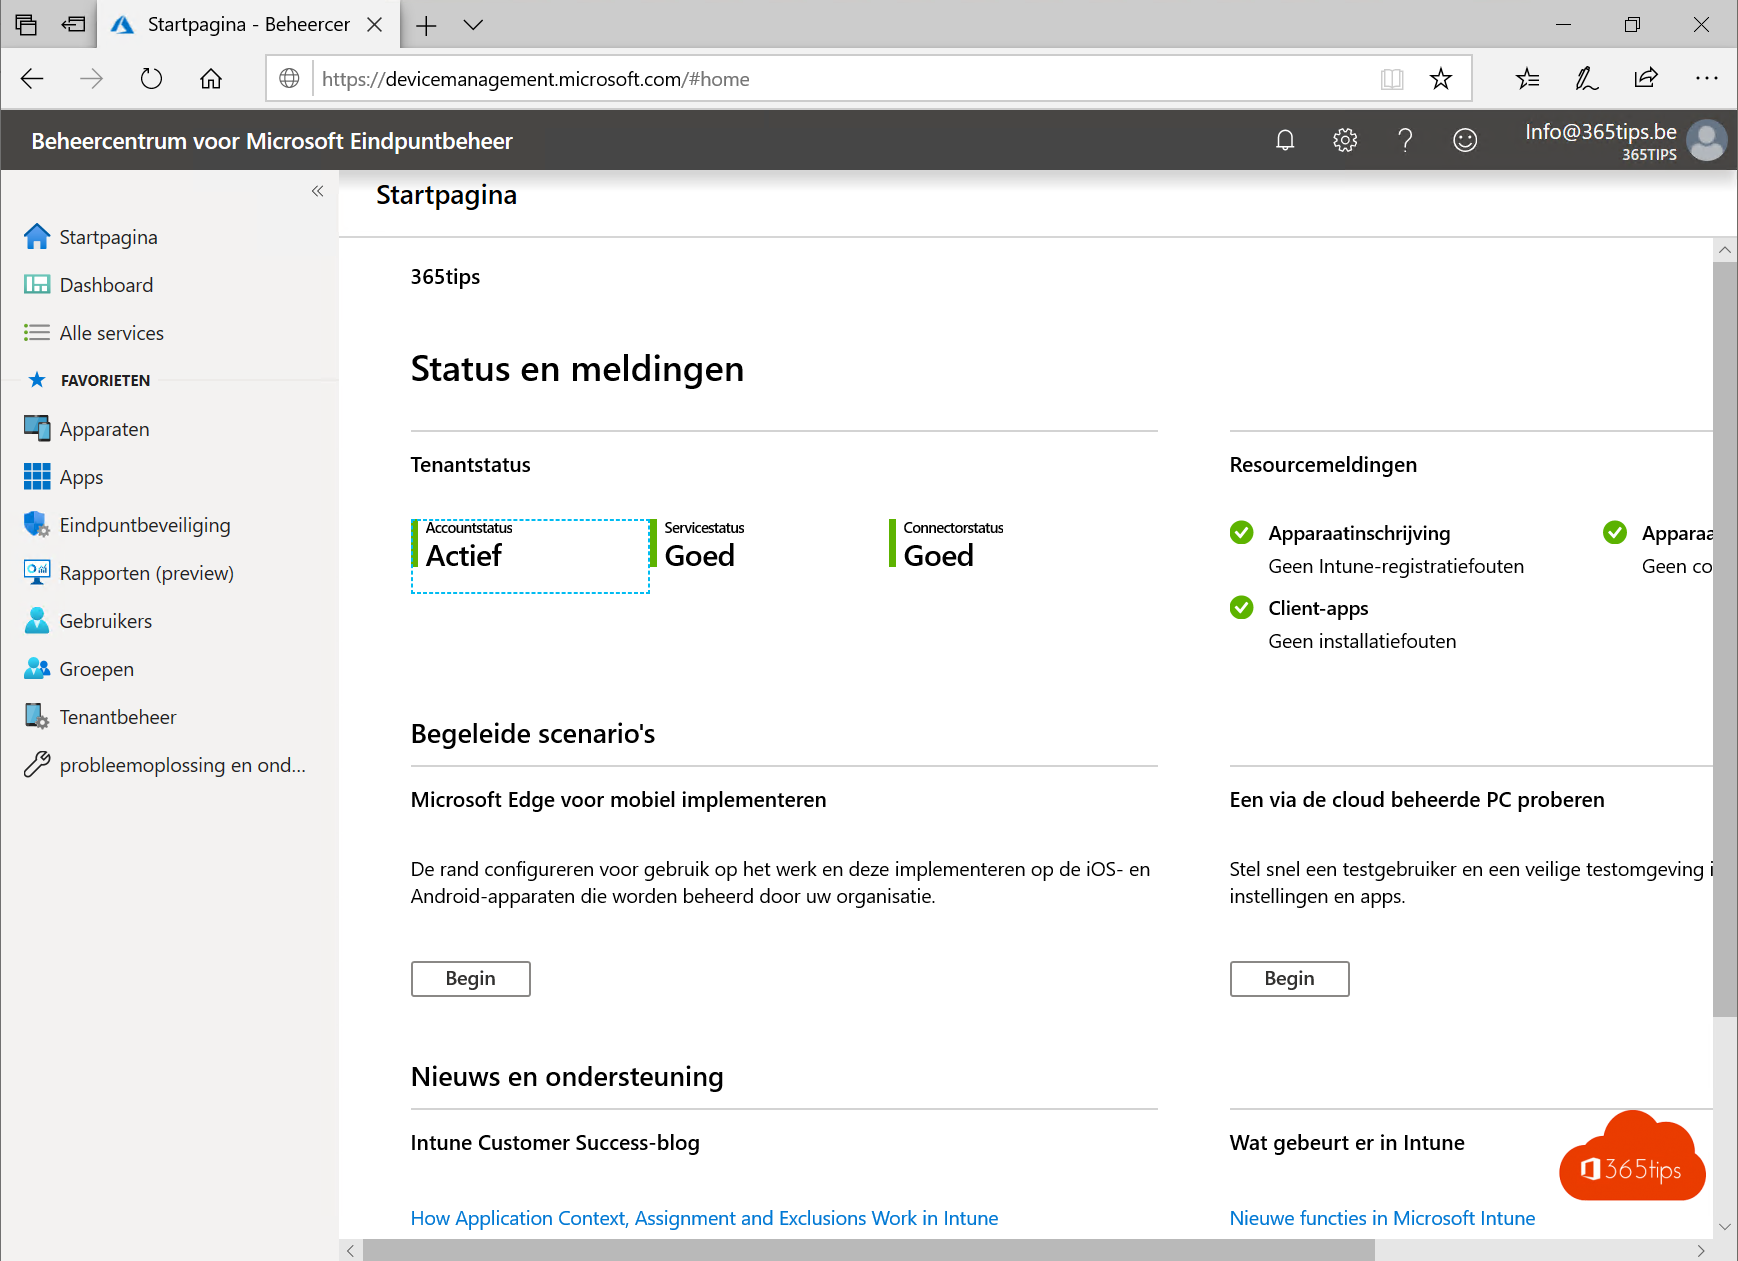The width and height of the screenshot is (1738, 1261).
Task: Click the Groepen group icon
Action: 37,669
